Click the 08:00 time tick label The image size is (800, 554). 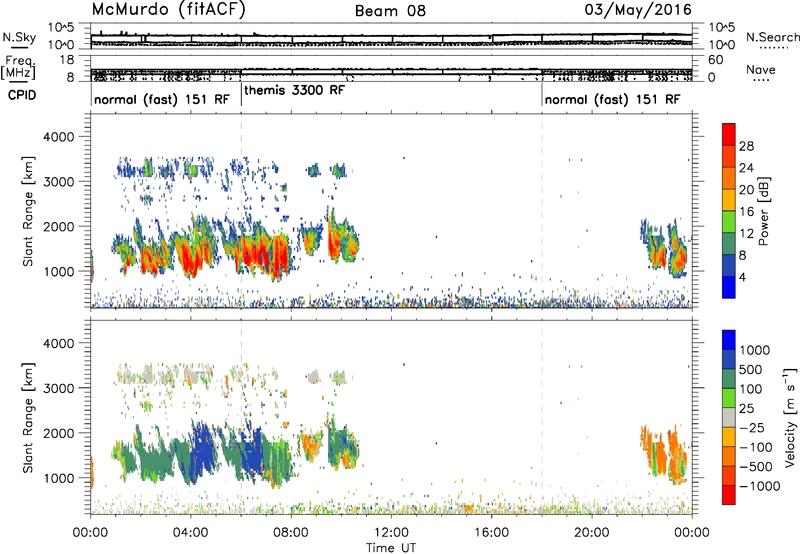[291, 533]
